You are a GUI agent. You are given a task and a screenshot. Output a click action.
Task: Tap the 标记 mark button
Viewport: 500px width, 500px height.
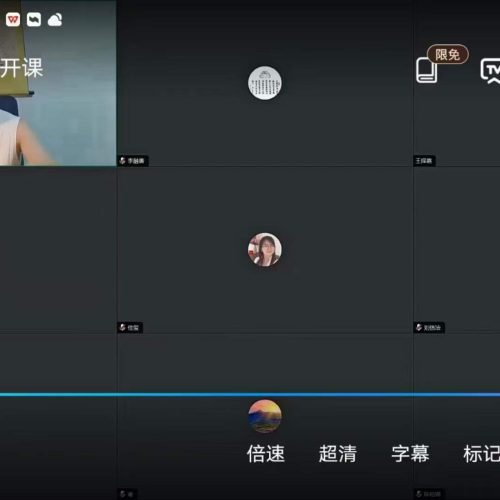click(x=482, y=454)
